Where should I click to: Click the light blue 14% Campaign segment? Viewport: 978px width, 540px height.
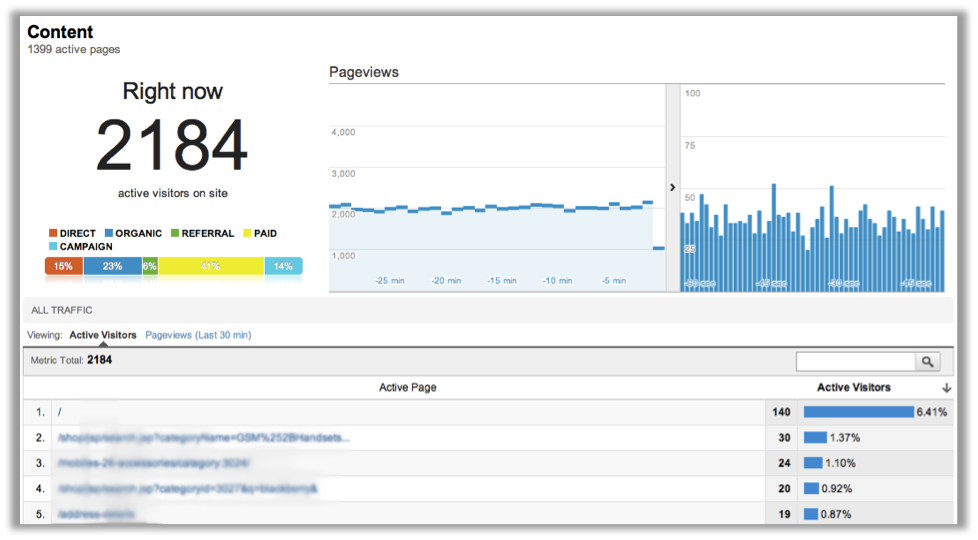coord(283,266)
